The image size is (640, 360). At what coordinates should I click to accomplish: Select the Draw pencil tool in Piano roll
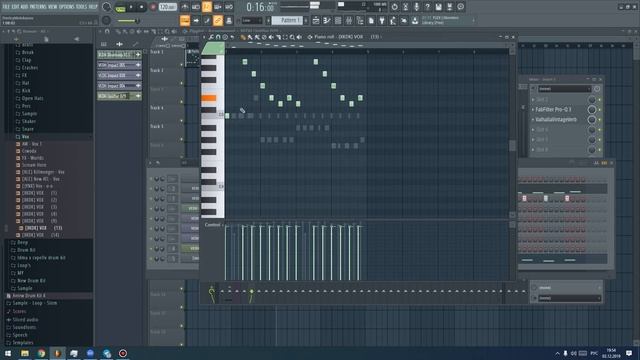(x=243, y=37)
